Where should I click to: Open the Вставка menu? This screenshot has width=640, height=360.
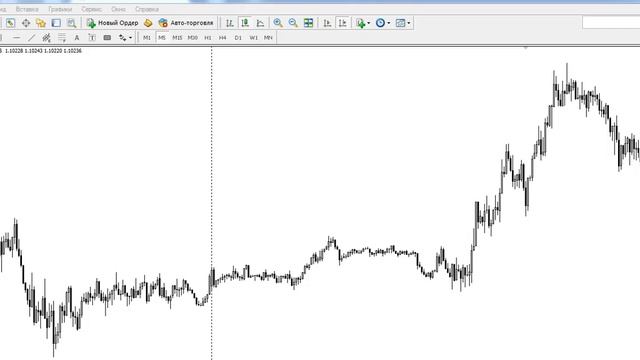(x=27, y=9)
